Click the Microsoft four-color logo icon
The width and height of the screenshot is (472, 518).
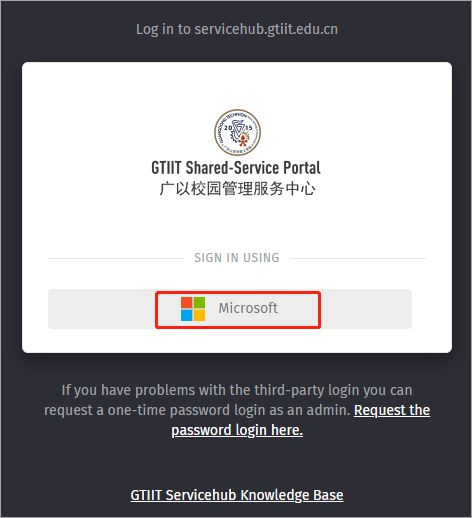coord(193,309)
